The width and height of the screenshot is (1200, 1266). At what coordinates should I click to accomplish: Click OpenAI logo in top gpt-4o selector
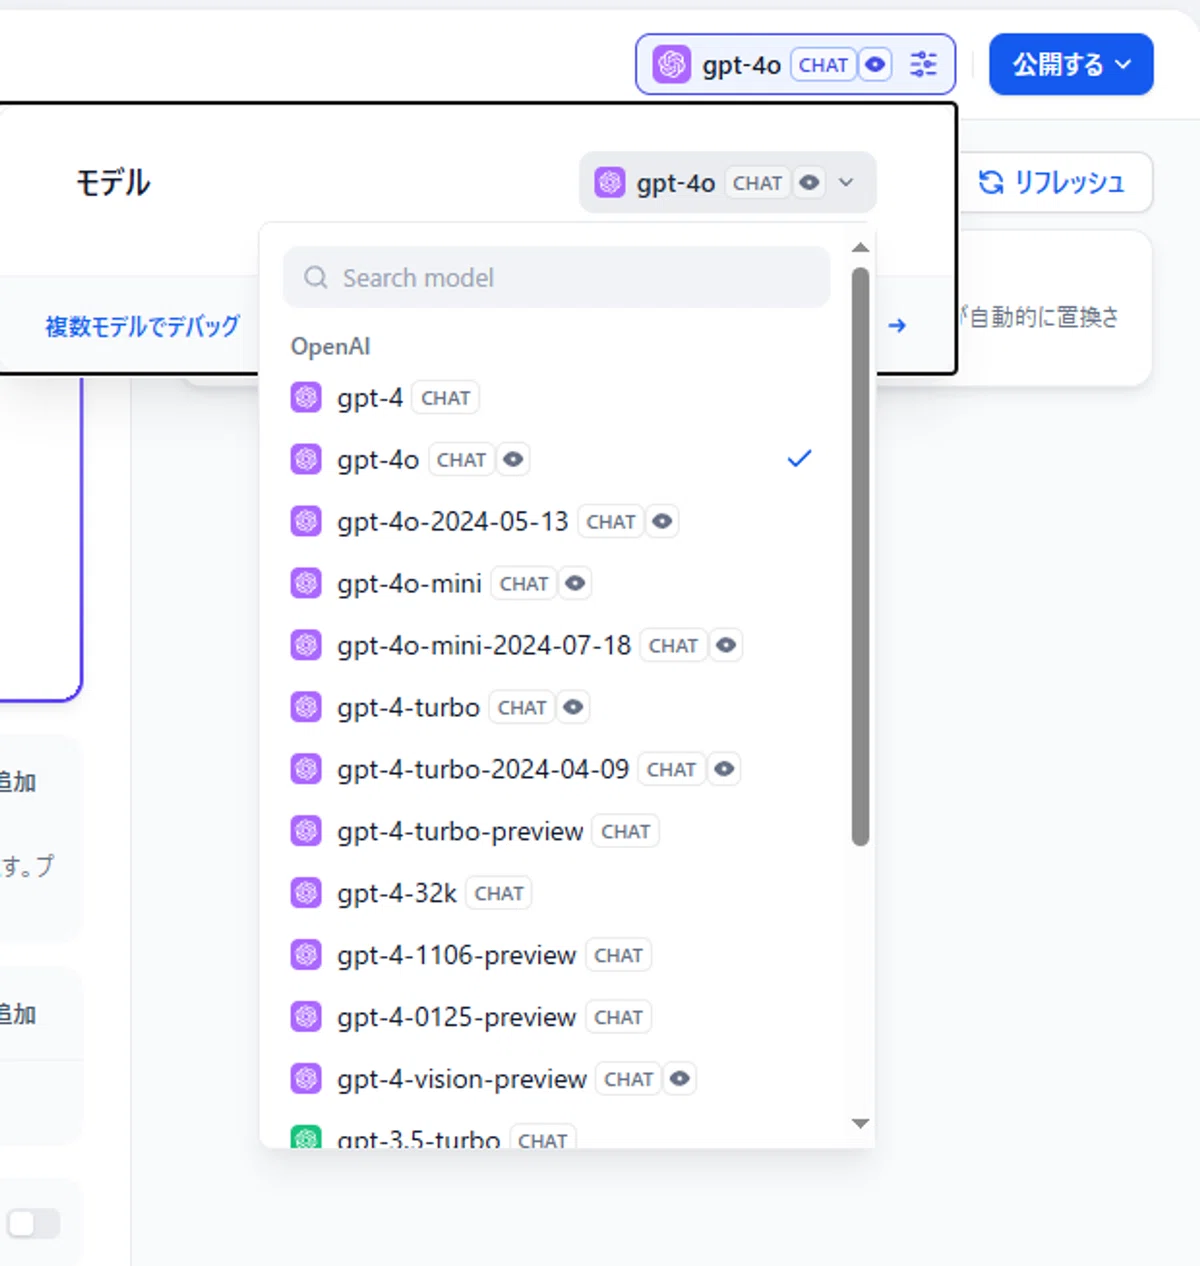tap(672, 65)
